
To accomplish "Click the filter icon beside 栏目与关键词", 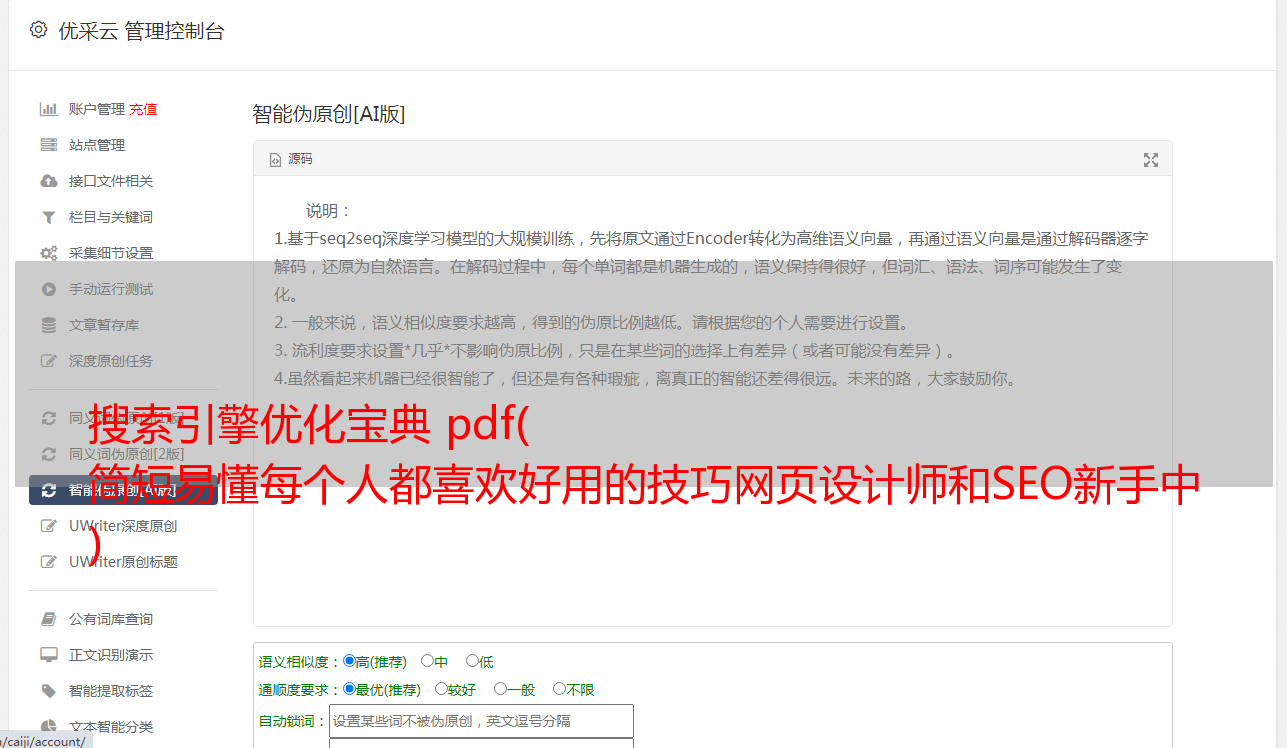I will pos(48,217).
